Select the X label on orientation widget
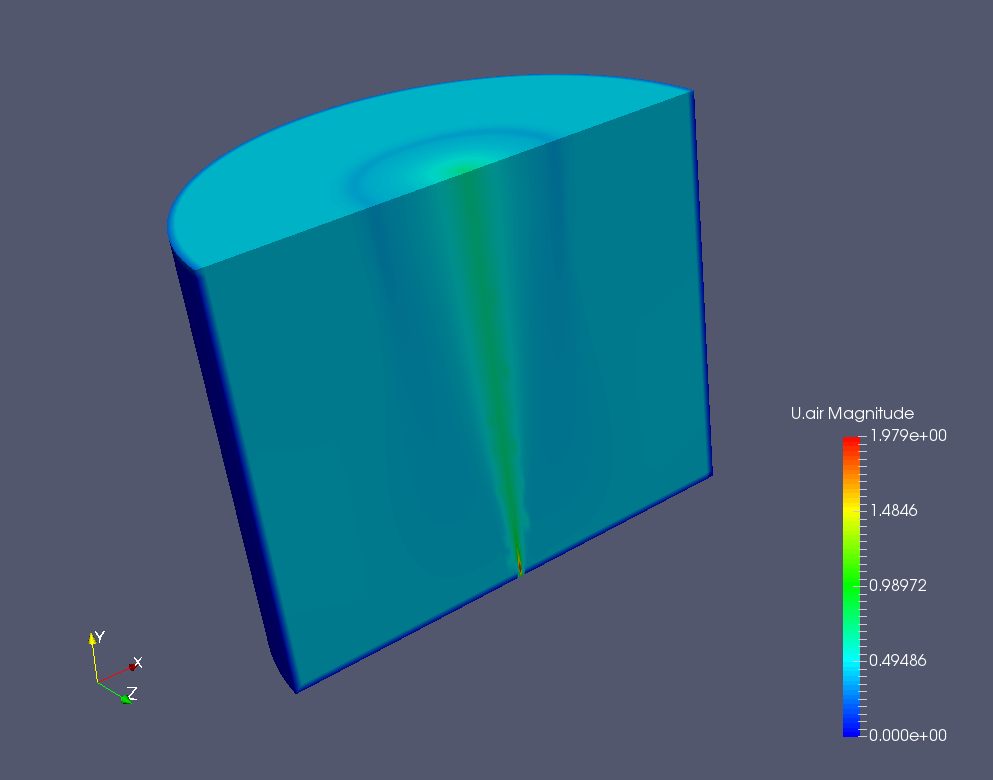The height and width of the screenshot is (780, 993). (x=139, y=662)
